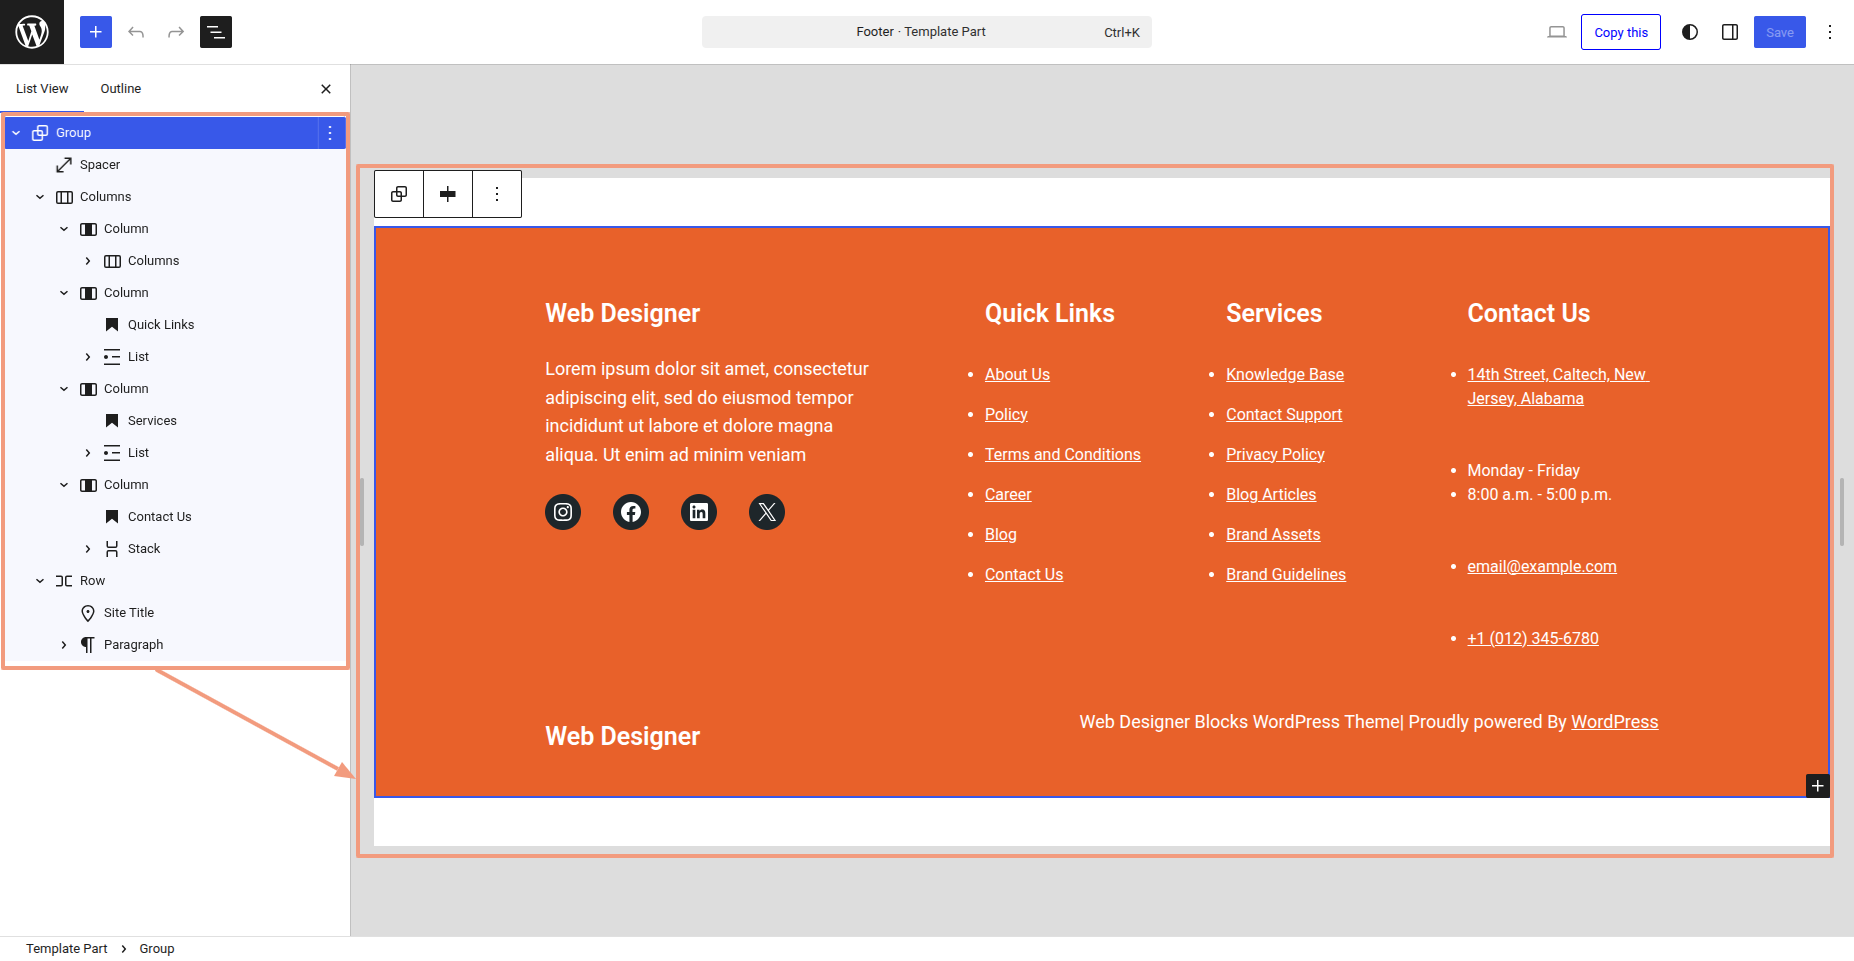Click the X (Twitter) social icon
Image resolution: width=1854 pixels, height=961 pixels.
(x=767, y=512)
